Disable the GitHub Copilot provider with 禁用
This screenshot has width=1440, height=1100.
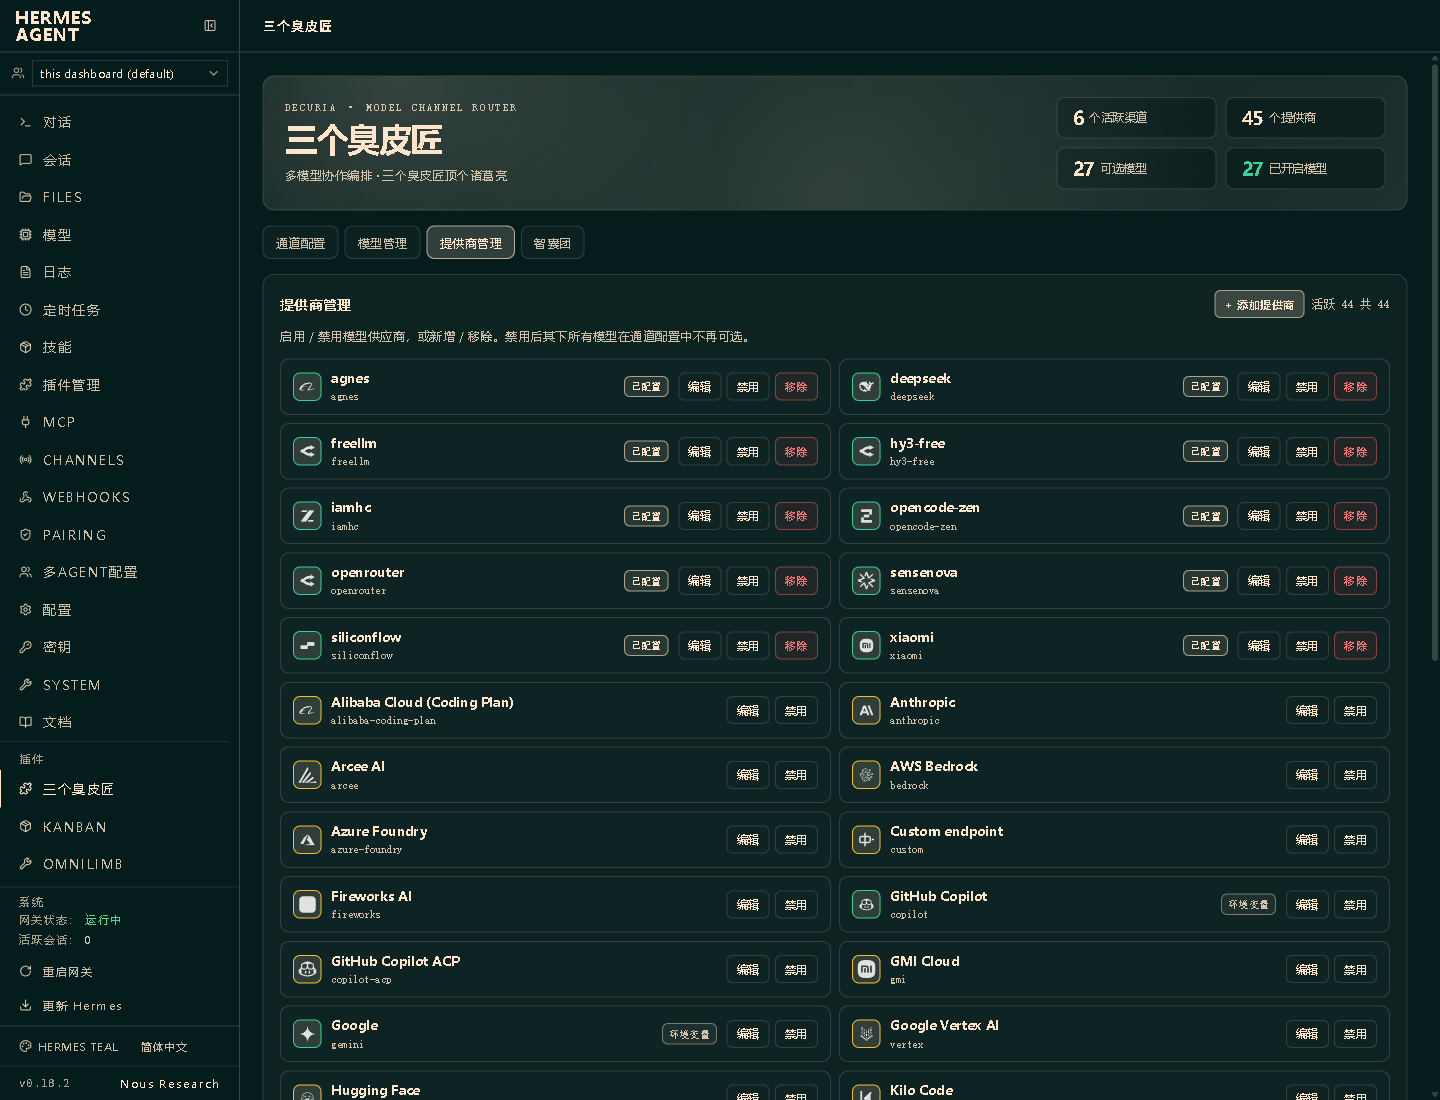pos(1355,905)
